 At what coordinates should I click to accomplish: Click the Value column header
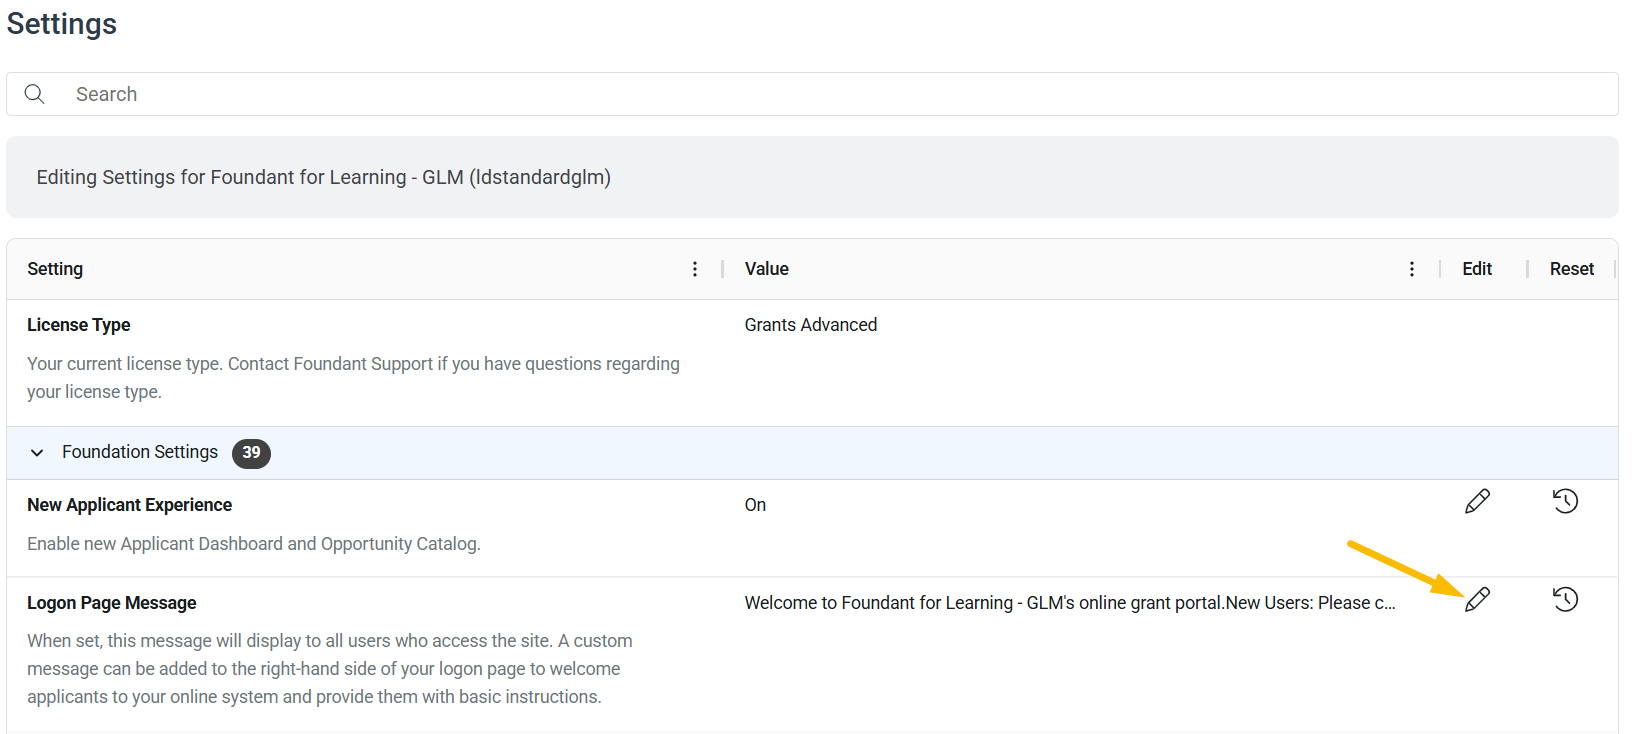[767, 269]
